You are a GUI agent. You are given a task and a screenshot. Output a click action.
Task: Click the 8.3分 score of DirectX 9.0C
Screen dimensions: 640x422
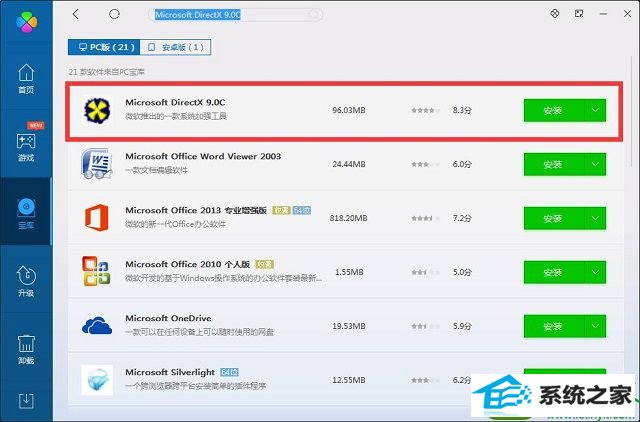pos(462,110)
